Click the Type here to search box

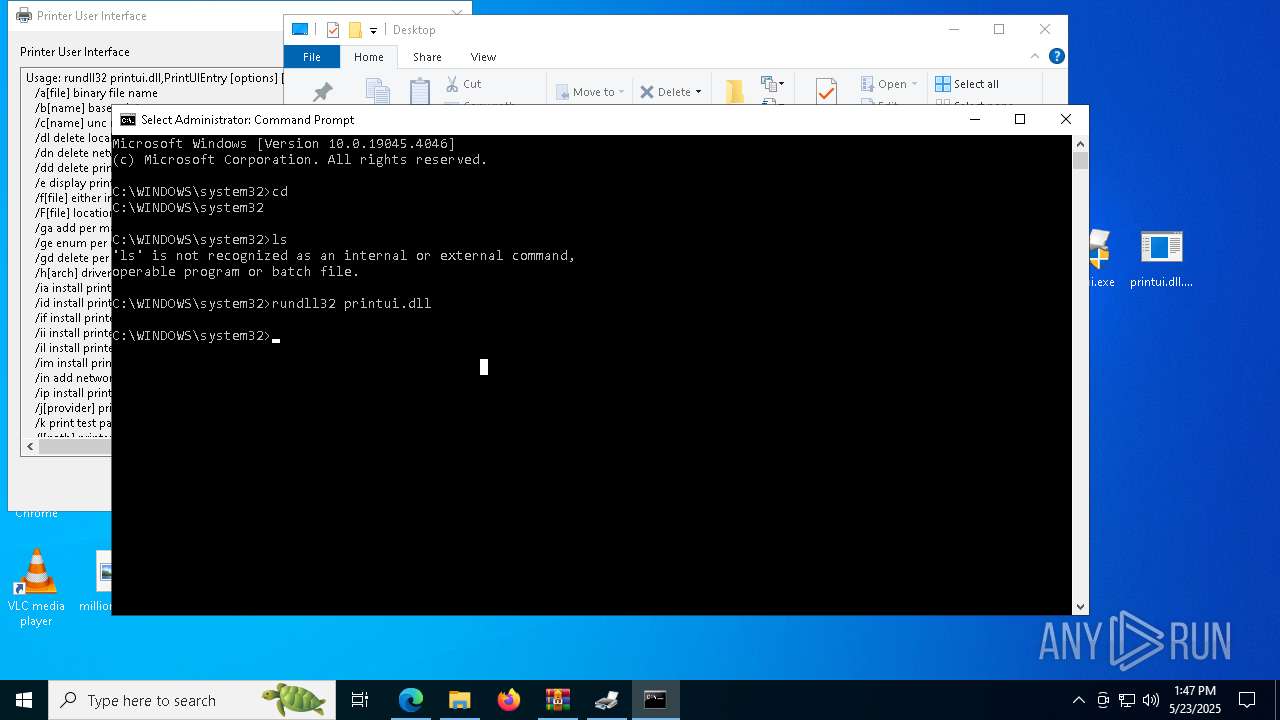(x=192, y=700)
